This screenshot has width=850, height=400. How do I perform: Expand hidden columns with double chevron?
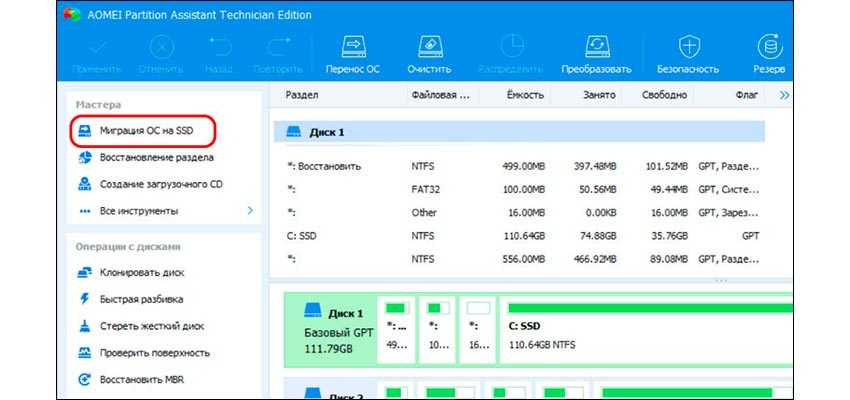click(x=783, y=95)
